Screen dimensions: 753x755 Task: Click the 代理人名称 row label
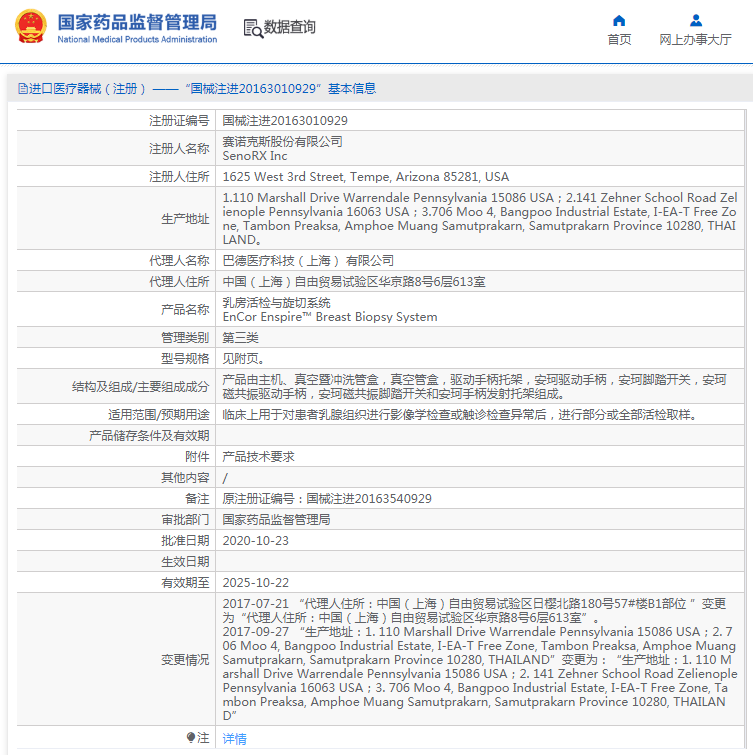pyautogui.click(x=179, y=260)
